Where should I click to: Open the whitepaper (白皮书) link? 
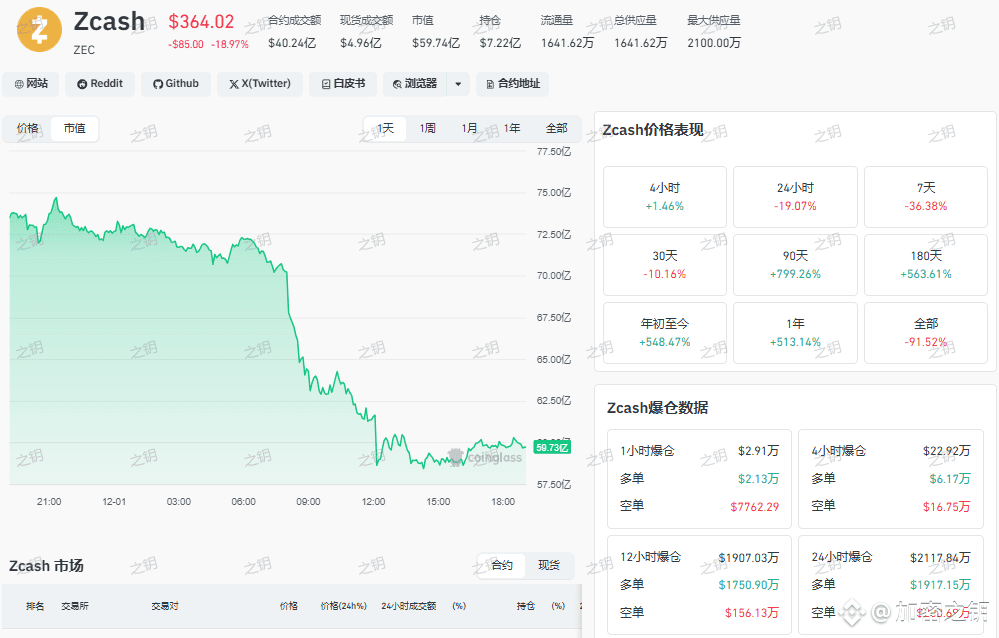click(x=343, y=83)
